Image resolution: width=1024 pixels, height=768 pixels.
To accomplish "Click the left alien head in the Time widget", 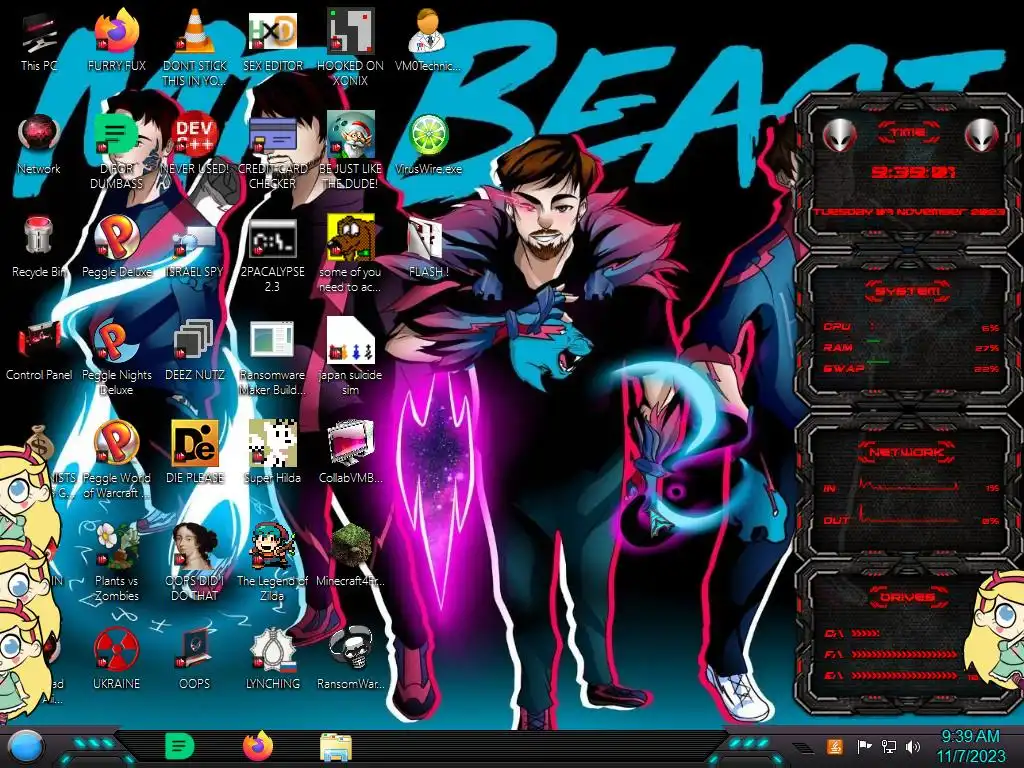I will click(839, 135).
